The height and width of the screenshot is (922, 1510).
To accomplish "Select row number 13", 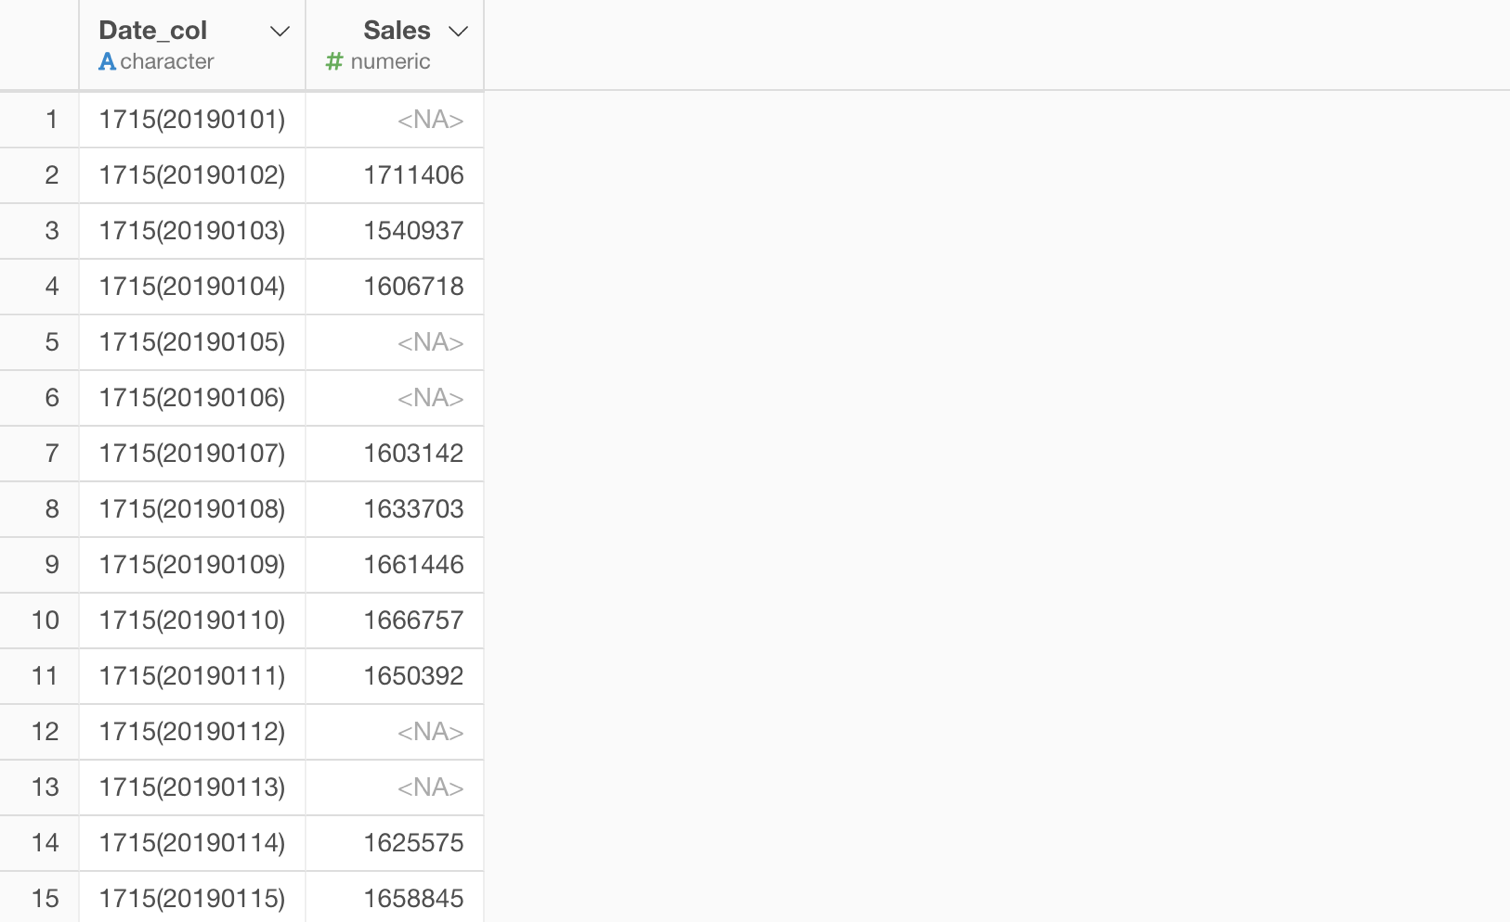I will point(45,787).
